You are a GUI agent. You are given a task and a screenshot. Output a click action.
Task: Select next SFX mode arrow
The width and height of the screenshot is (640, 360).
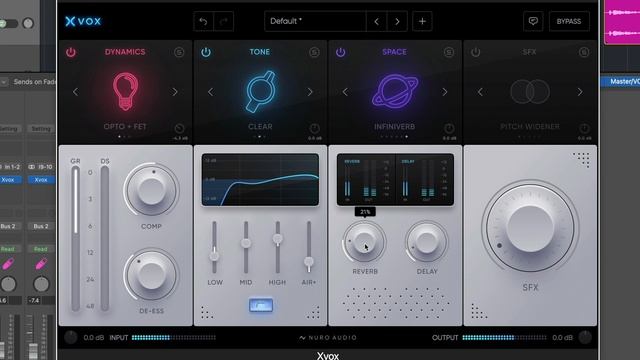(x=580, y=92)
